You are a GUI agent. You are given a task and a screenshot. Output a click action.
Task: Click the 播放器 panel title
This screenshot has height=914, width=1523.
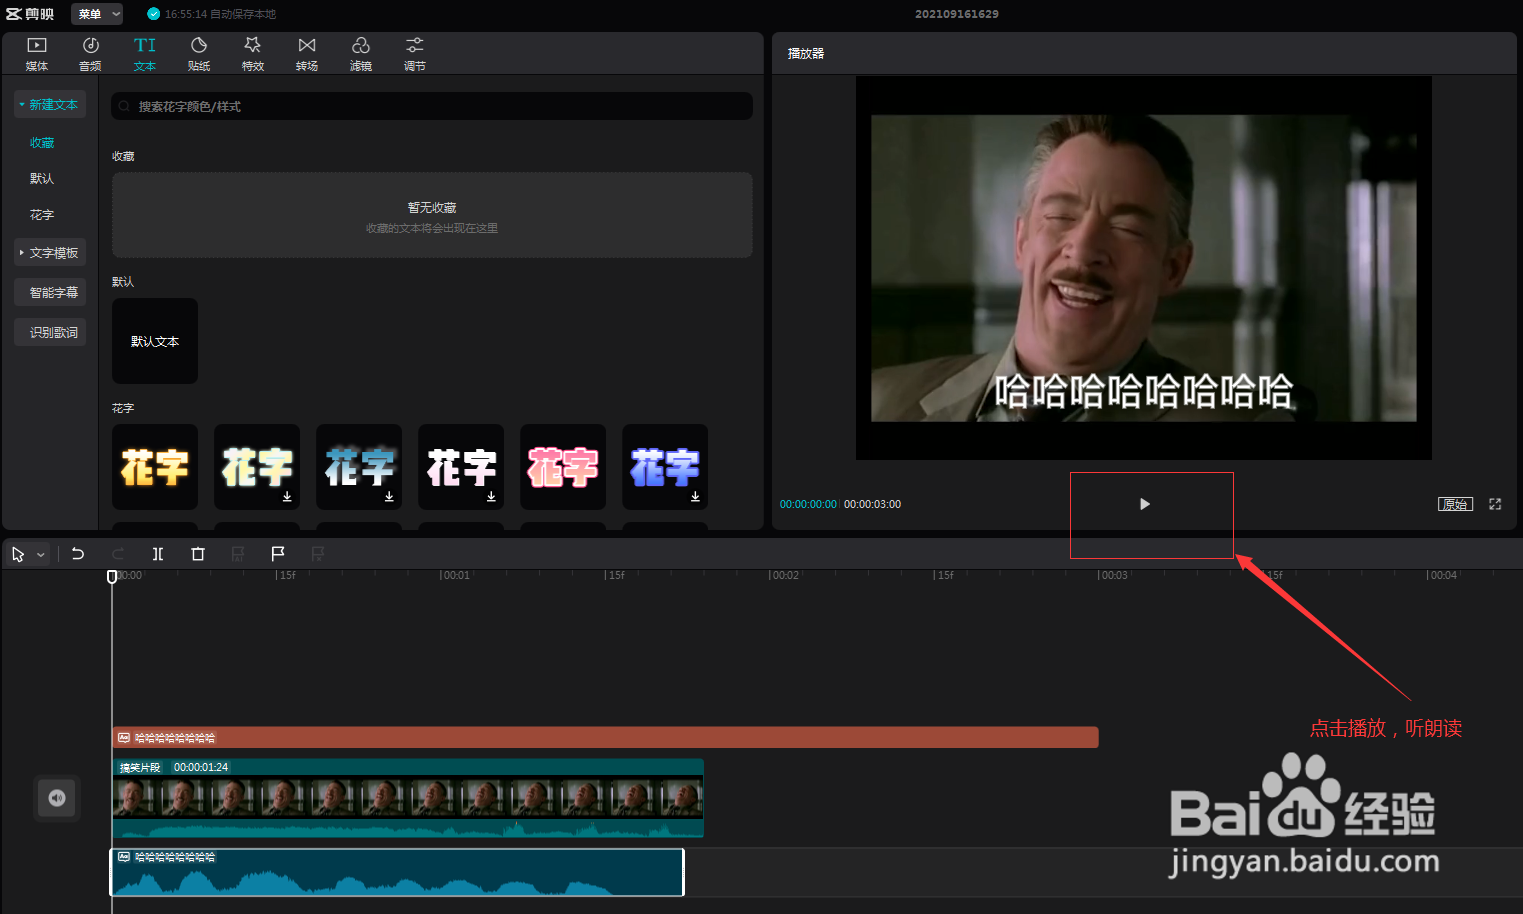tap(806, 54)
